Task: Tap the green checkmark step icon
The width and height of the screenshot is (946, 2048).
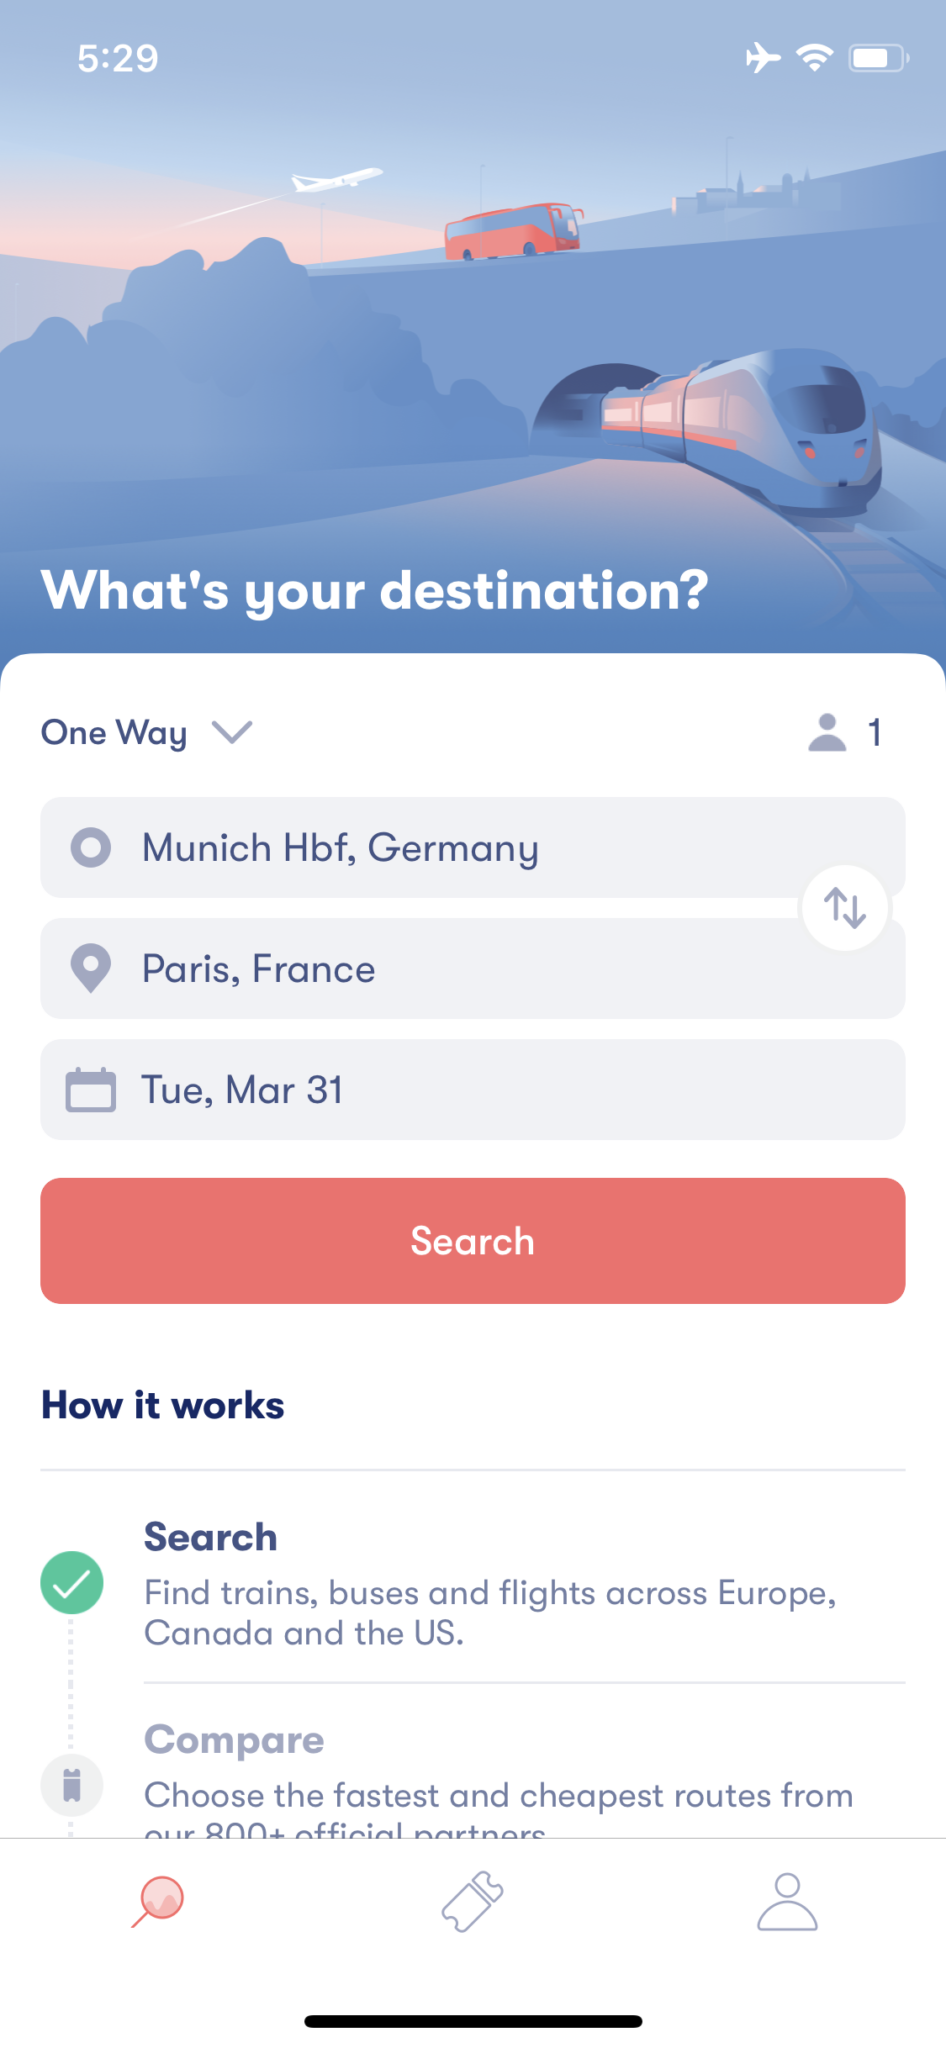Action: [71, 1582]
